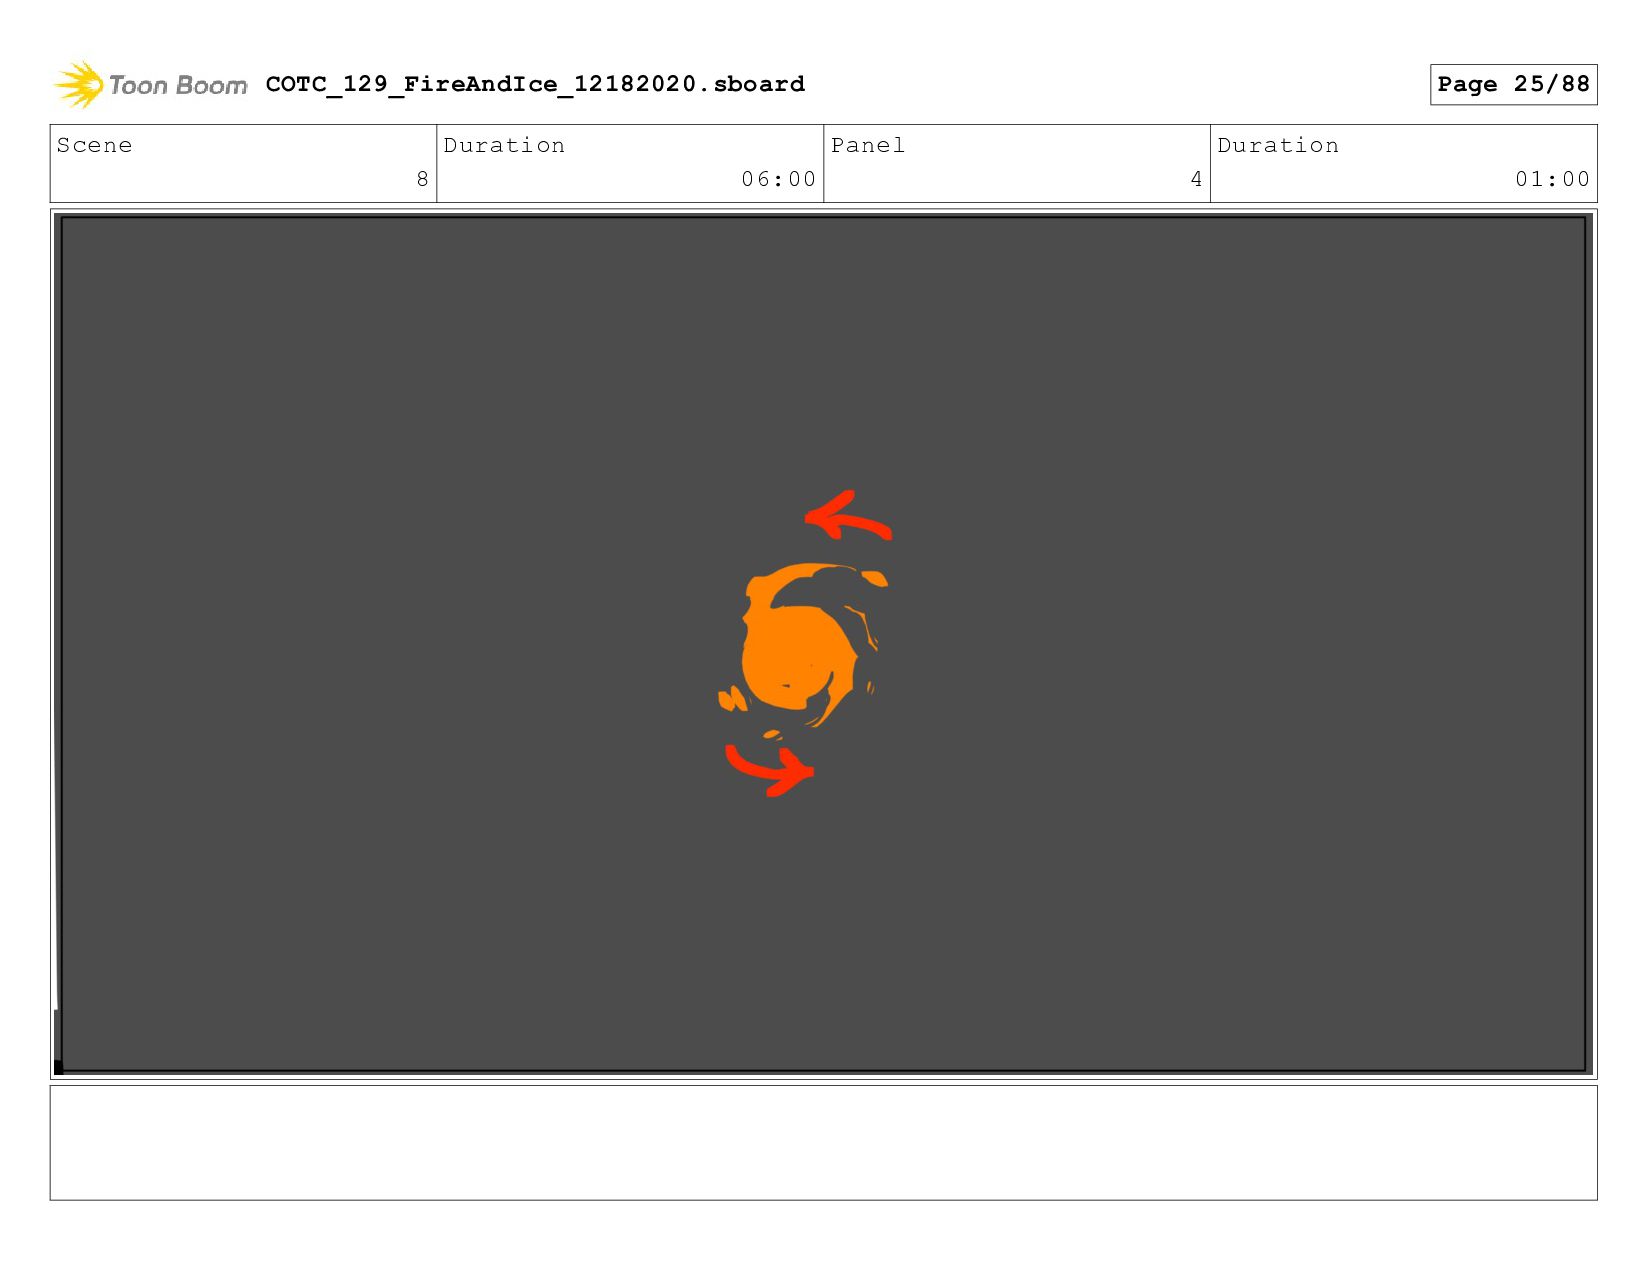The width and height of the screenshot is (1650, 1275).
Task: Click the empty notes box below the panel
Action: (823, 1142)
